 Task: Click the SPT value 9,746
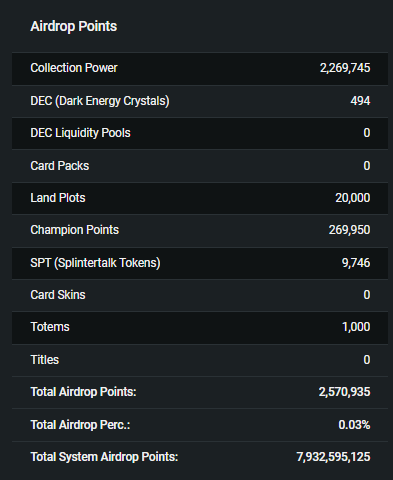(356, 263)
